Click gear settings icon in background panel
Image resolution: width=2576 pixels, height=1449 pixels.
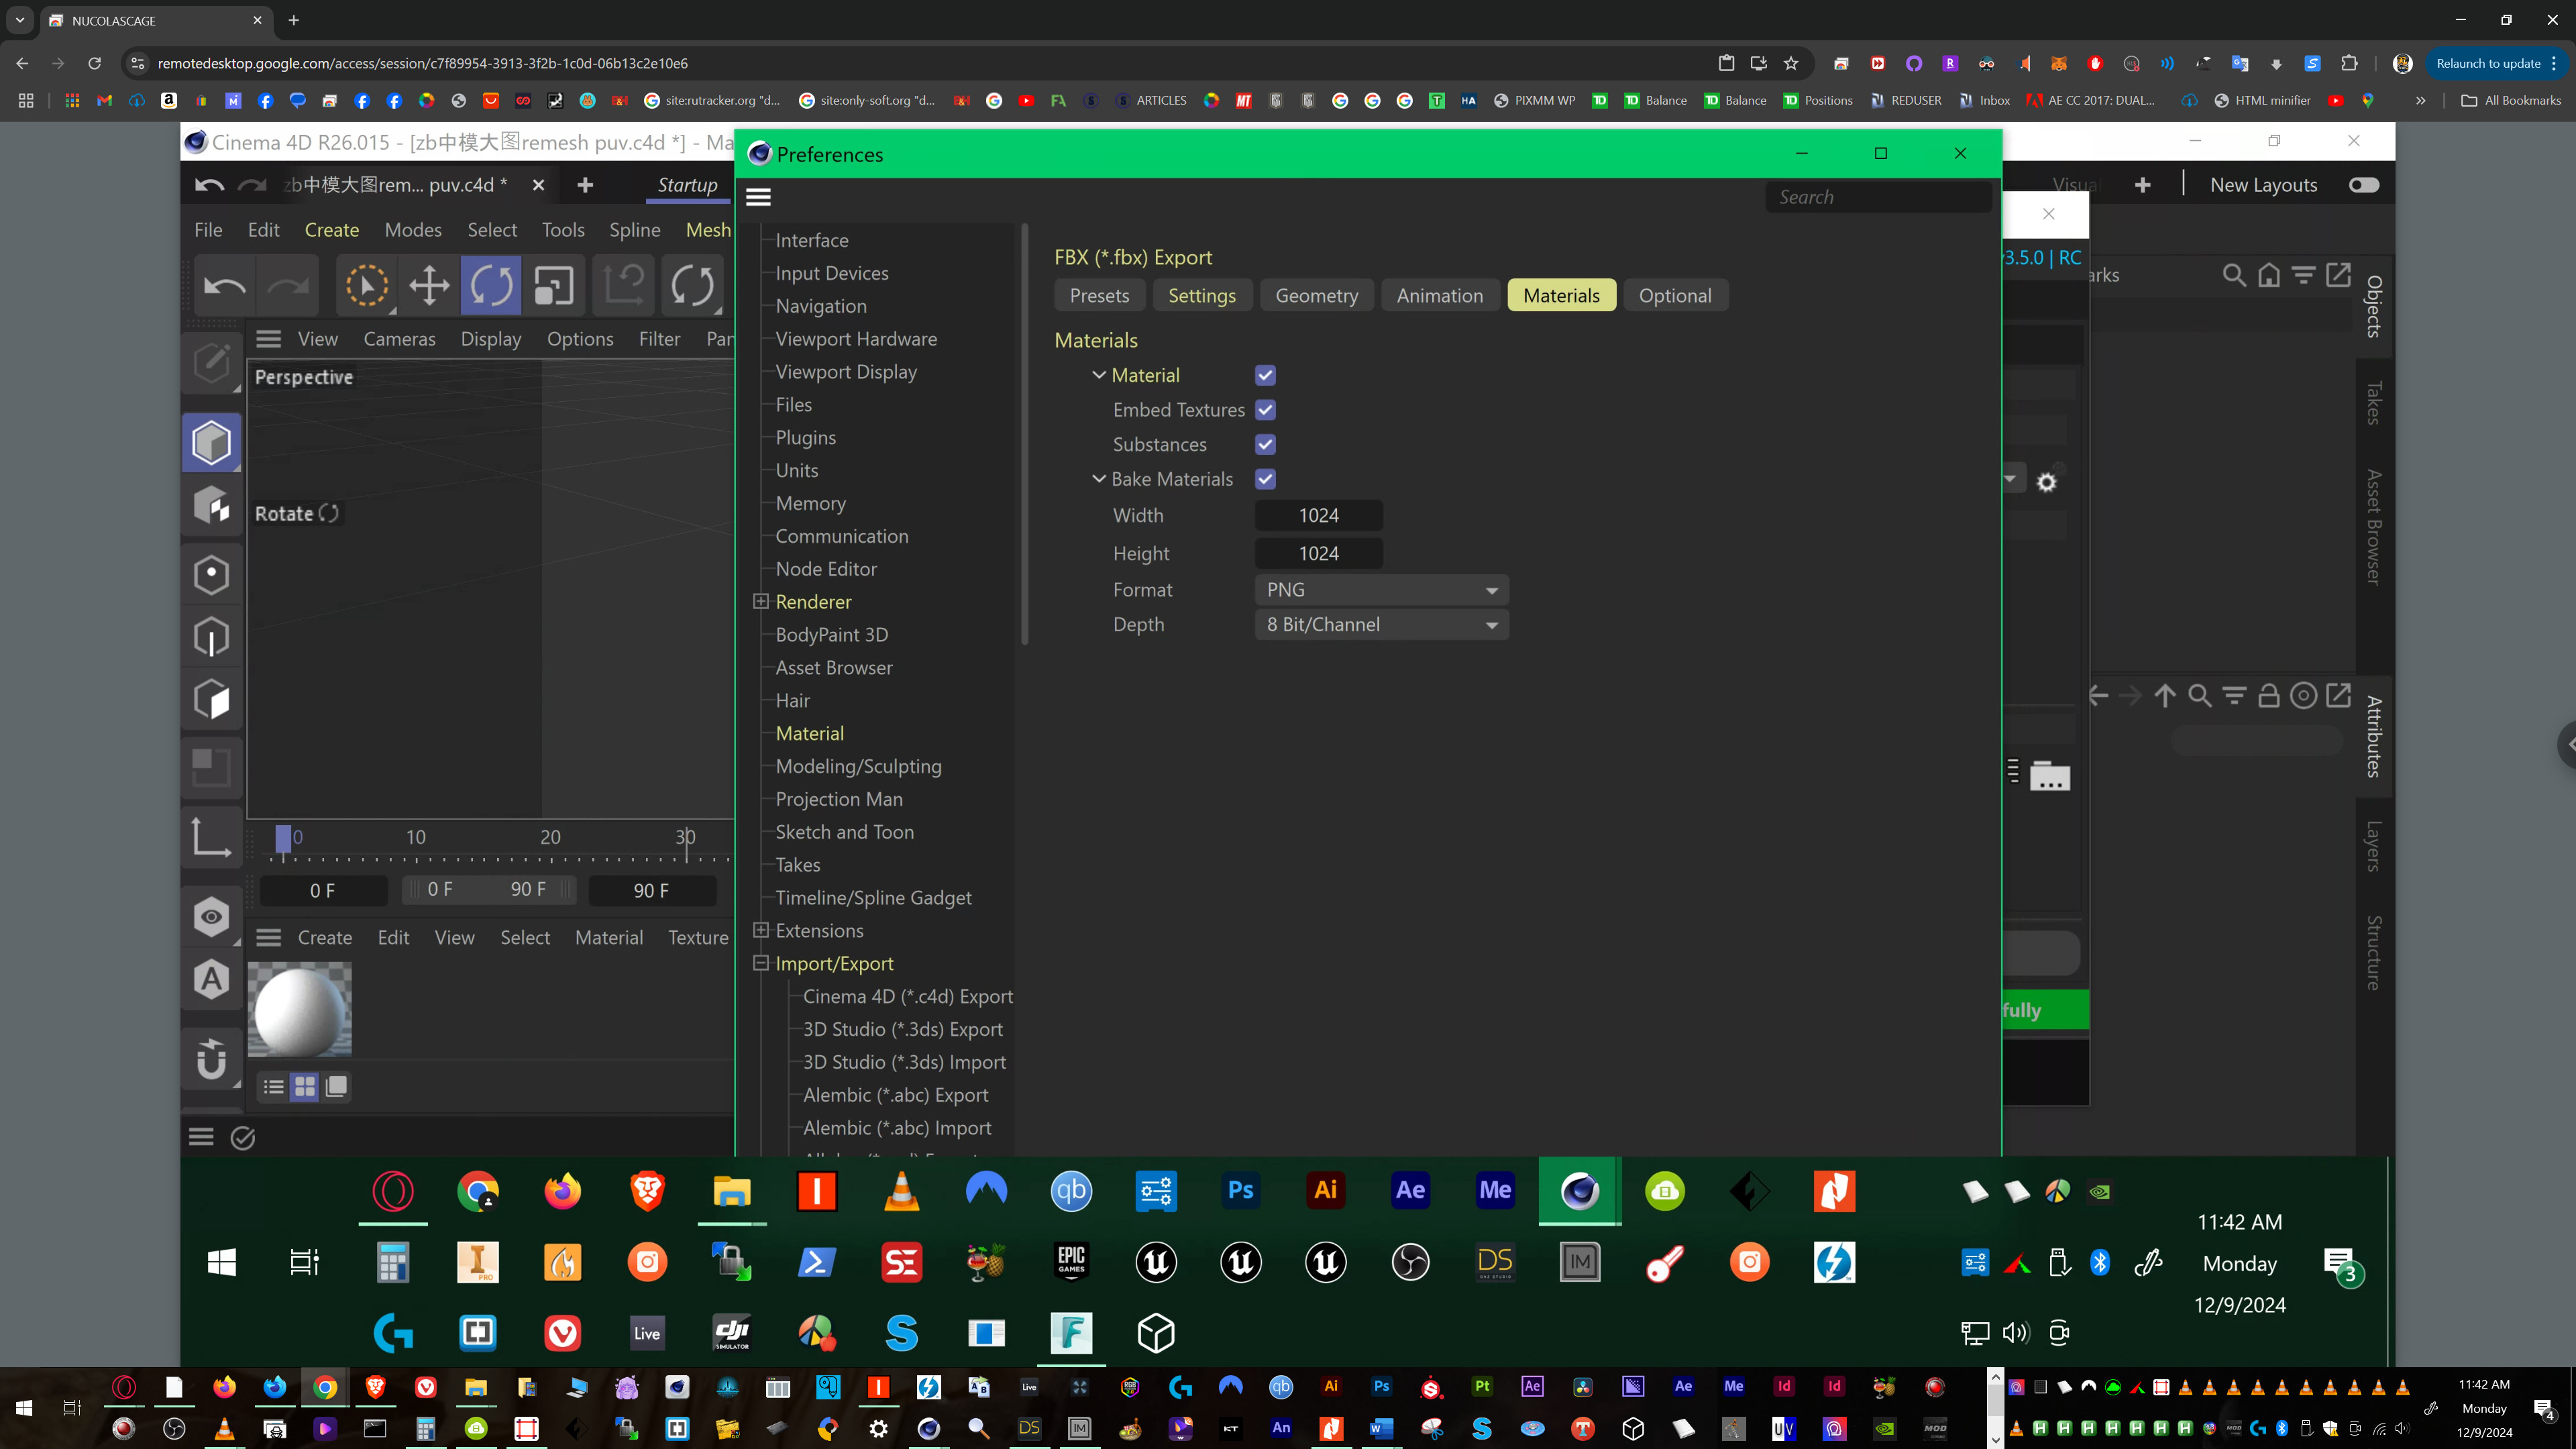pyautogui.click(x=2047, y=483)
